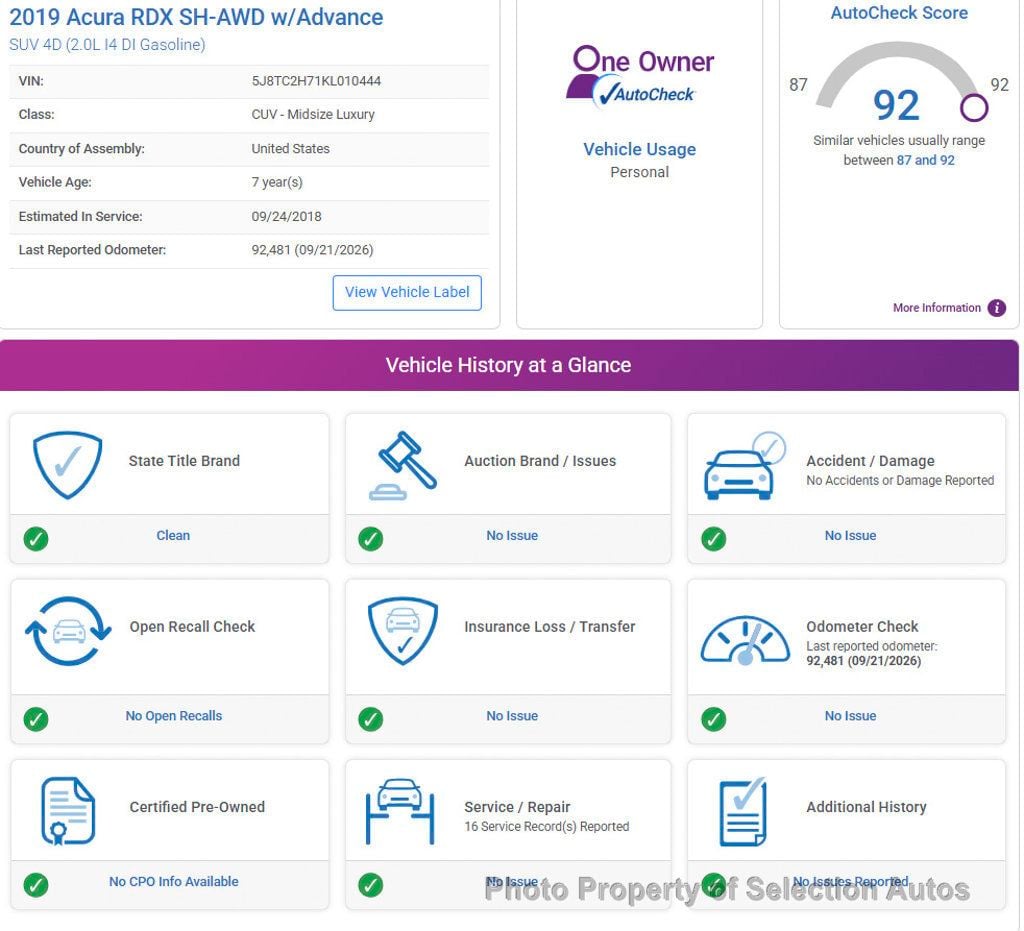Click the AutoCheck Score gauge marker
This screenshot has width=1024, height=931.
point(974,108)
